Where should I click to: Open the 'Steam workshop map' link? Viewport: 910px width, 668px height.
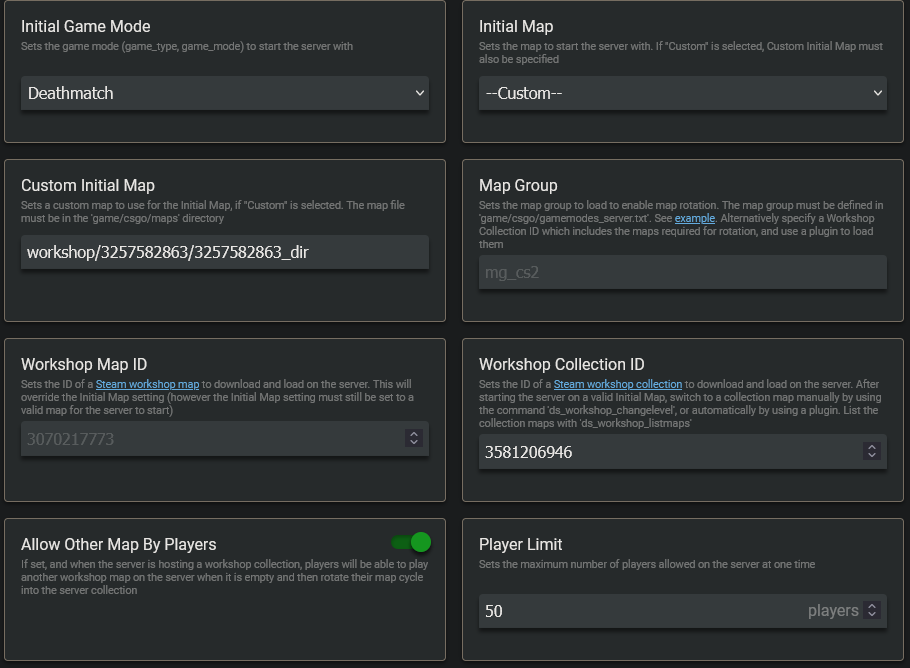[x=147, y=384]
